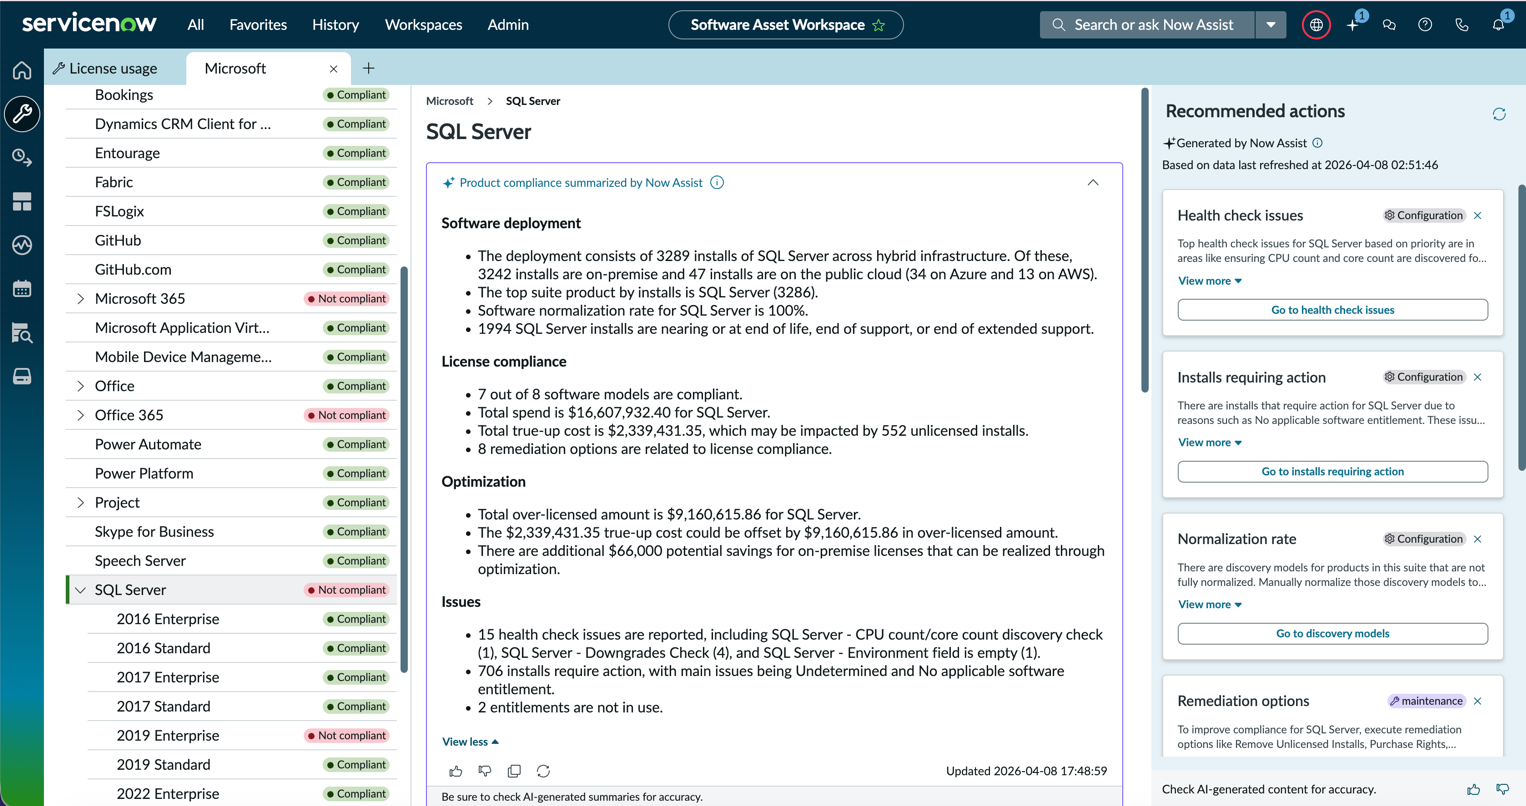Dismiss the Remediation options card
Screen dimensions: 1526x806
(x=1478, y=701)
